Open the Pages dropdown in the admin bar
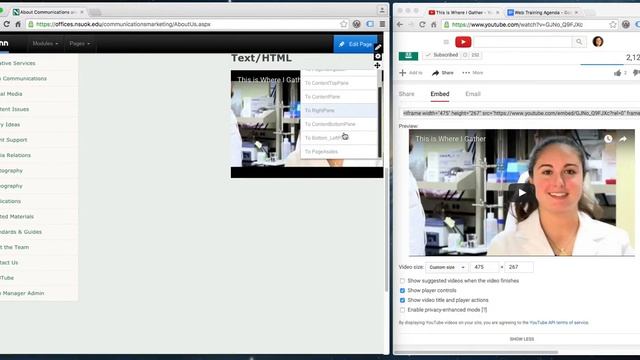This screenshot has height=360, width=640. [x=80, y=43]
